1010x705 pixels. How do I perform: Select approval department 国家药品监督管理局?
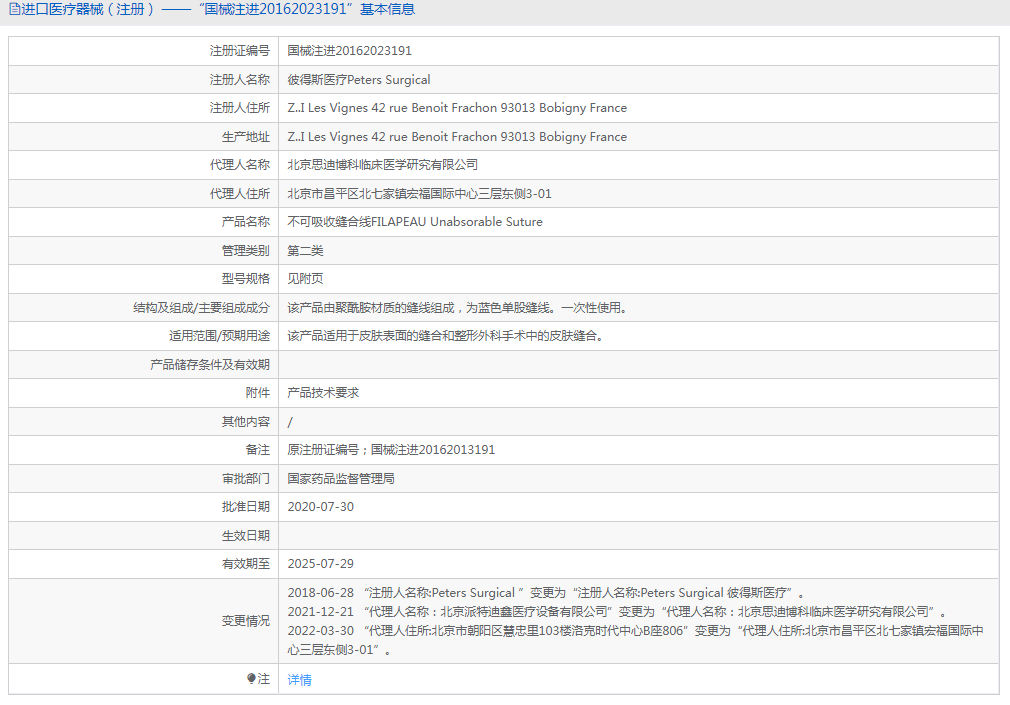[x=341, y=479]
